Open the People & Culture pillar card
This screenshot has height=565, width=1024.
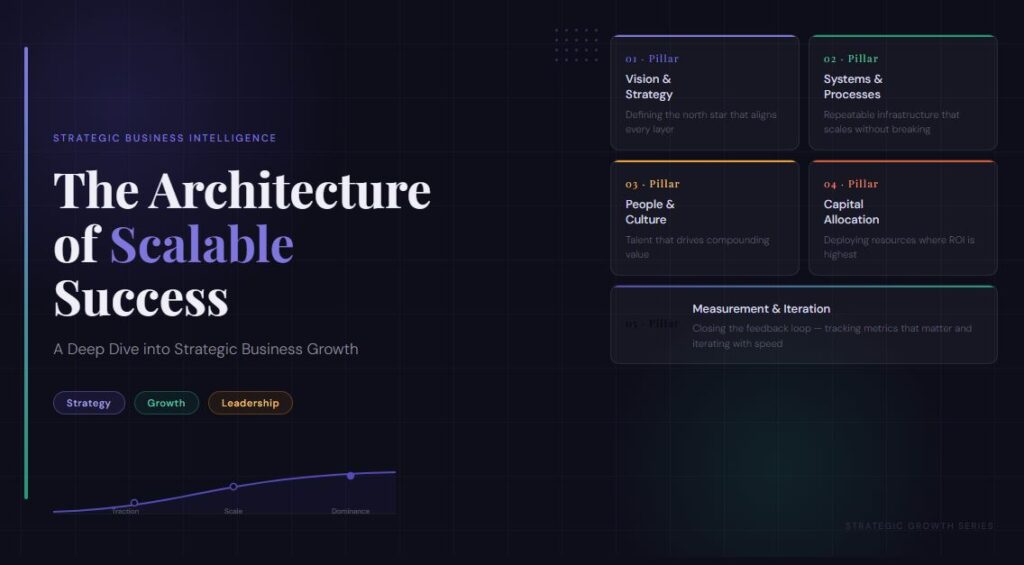point(704,218)
